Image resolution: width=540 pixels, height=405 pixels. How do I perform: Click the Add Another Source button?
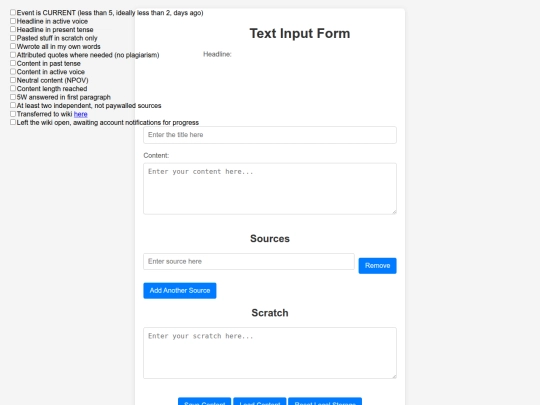(180, 291)
